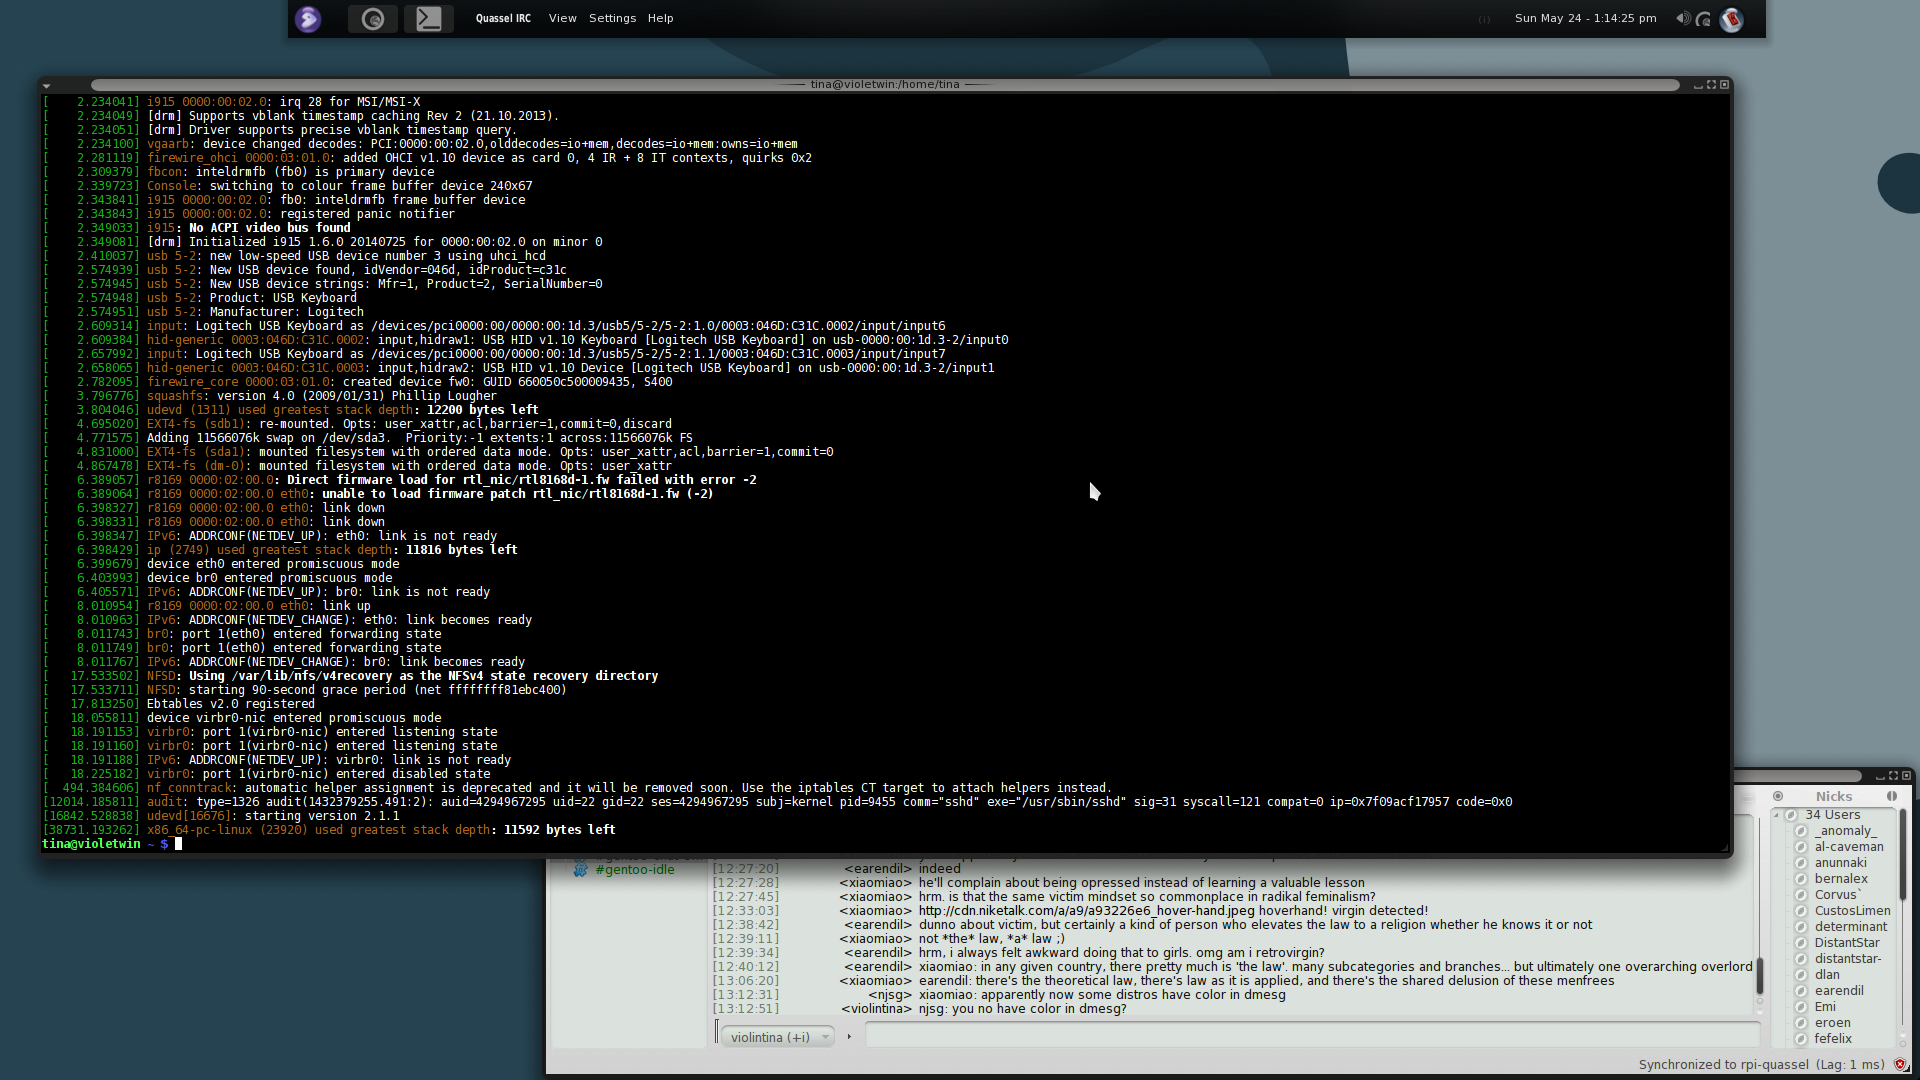
Task: Open the volume control in system tray
Action: (1682, 18)
